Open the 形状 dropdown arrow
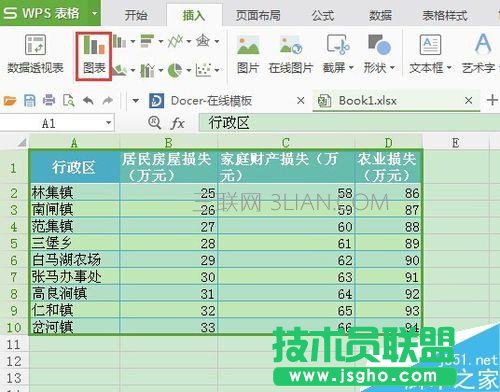The width and height of the screenshot is (500, 392). (392, 68)
